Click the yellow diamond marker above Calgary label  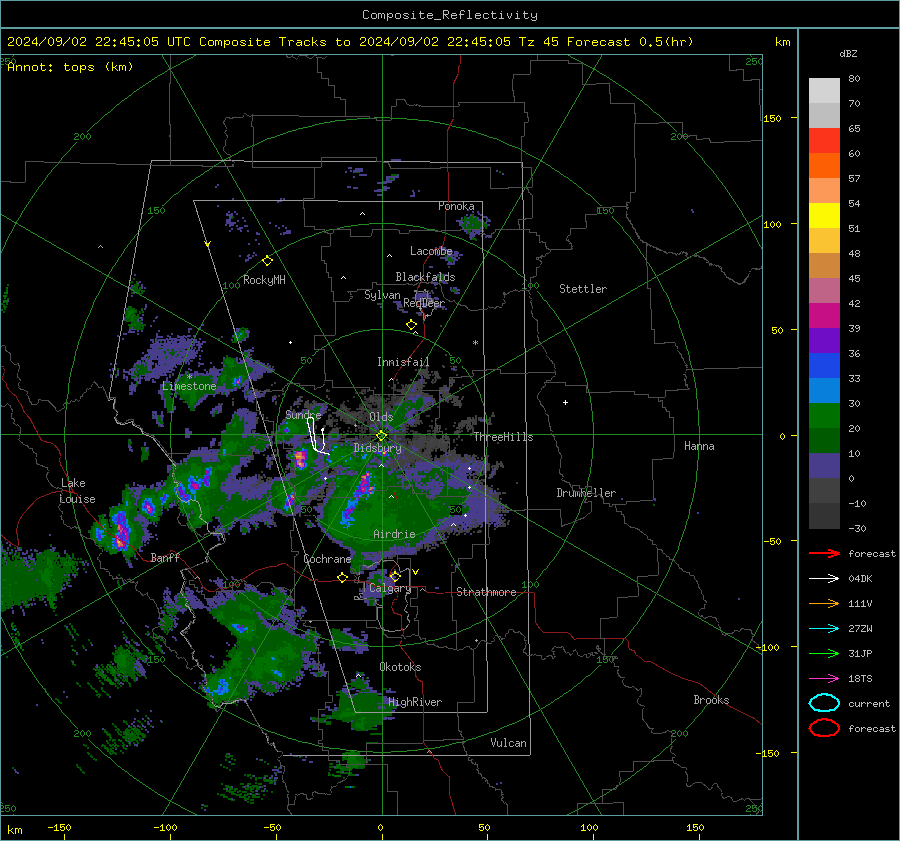coord(395,576)
